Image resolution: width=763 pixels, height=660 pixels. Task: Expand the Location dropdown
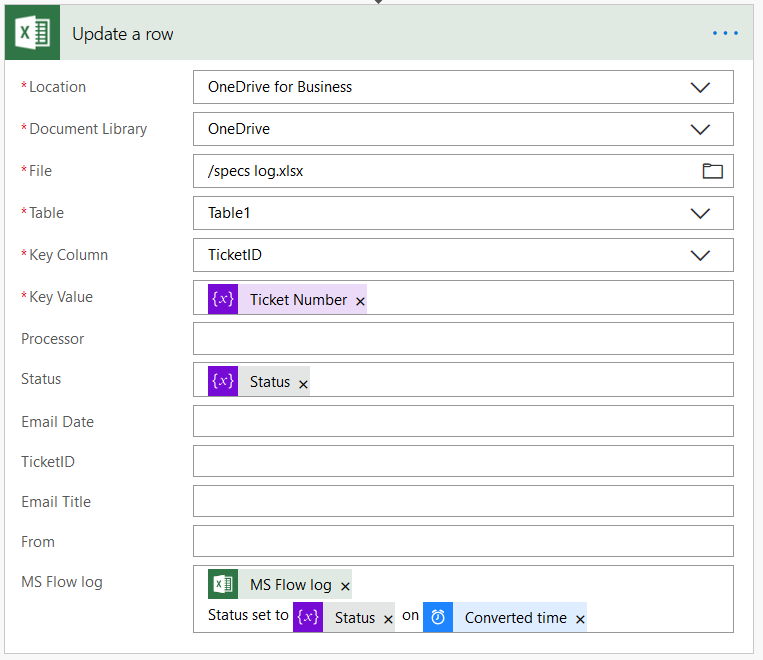700,87
